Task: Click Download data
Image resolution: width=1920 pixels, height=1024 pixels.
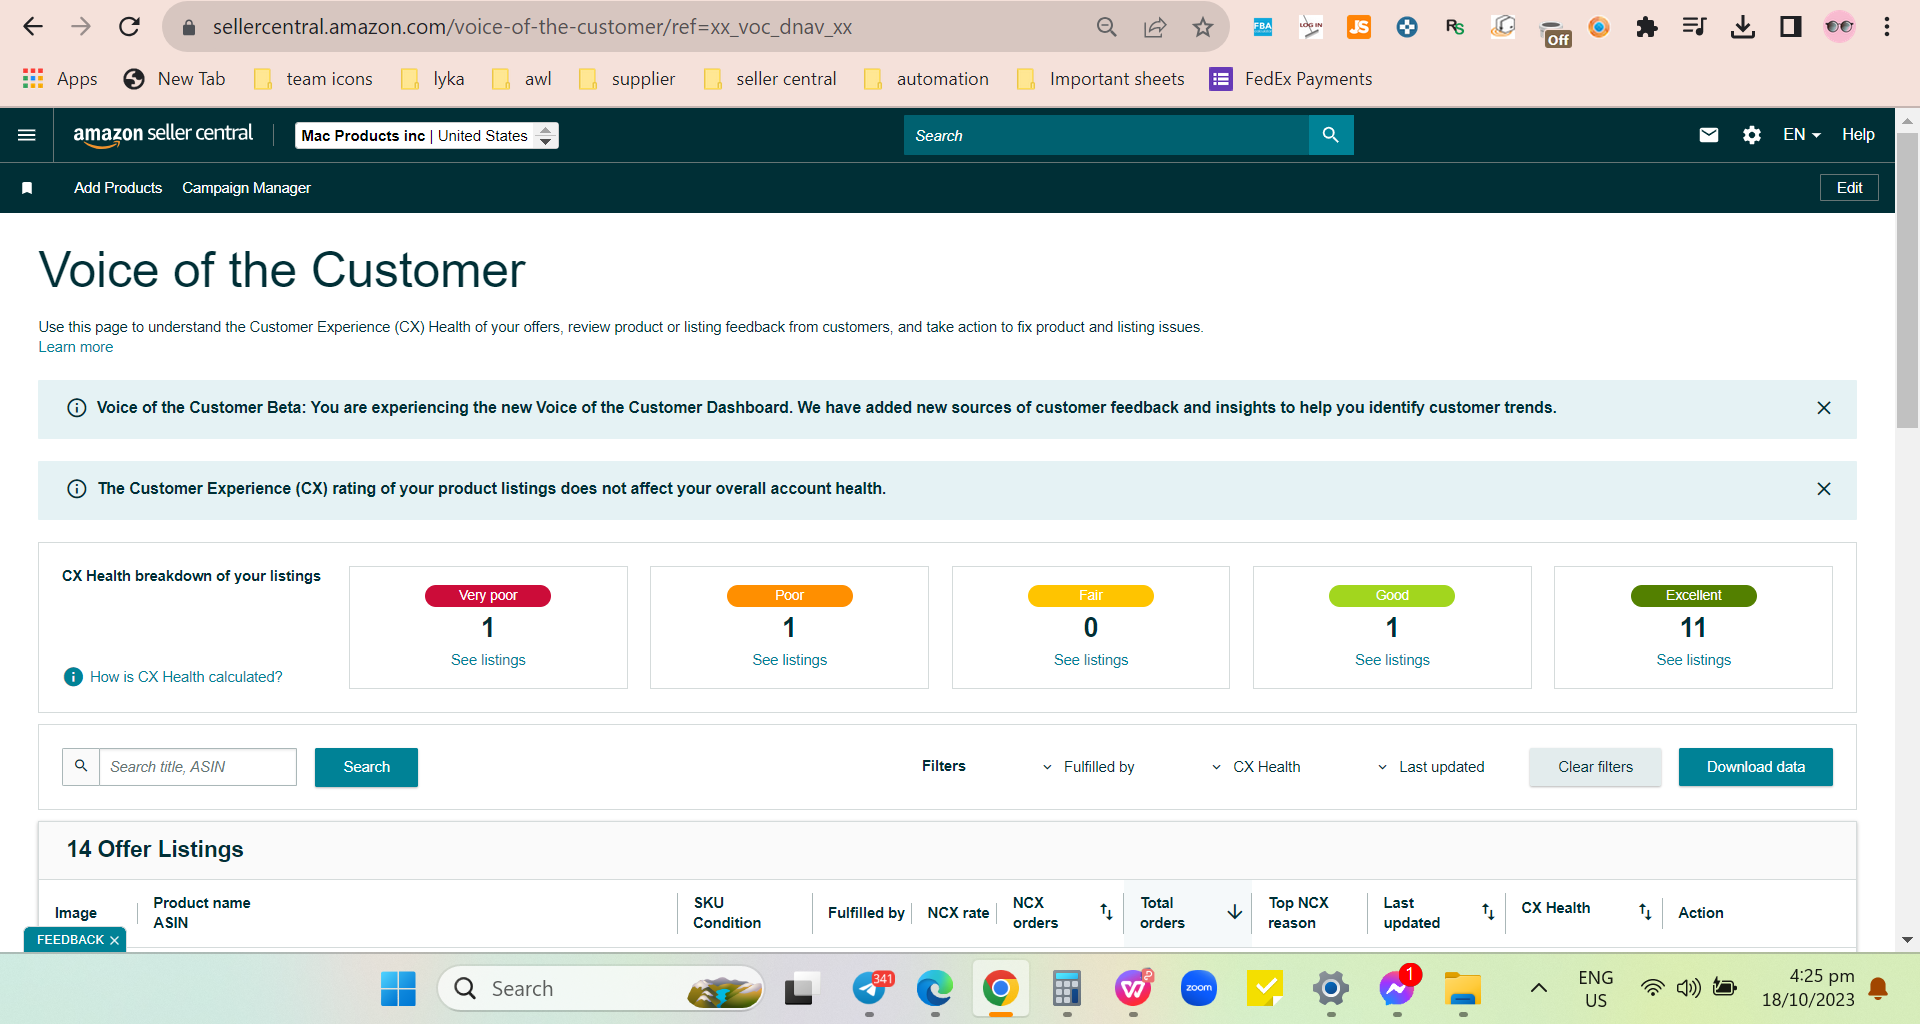Action: pyautogui.click(x=1755, y=767)
